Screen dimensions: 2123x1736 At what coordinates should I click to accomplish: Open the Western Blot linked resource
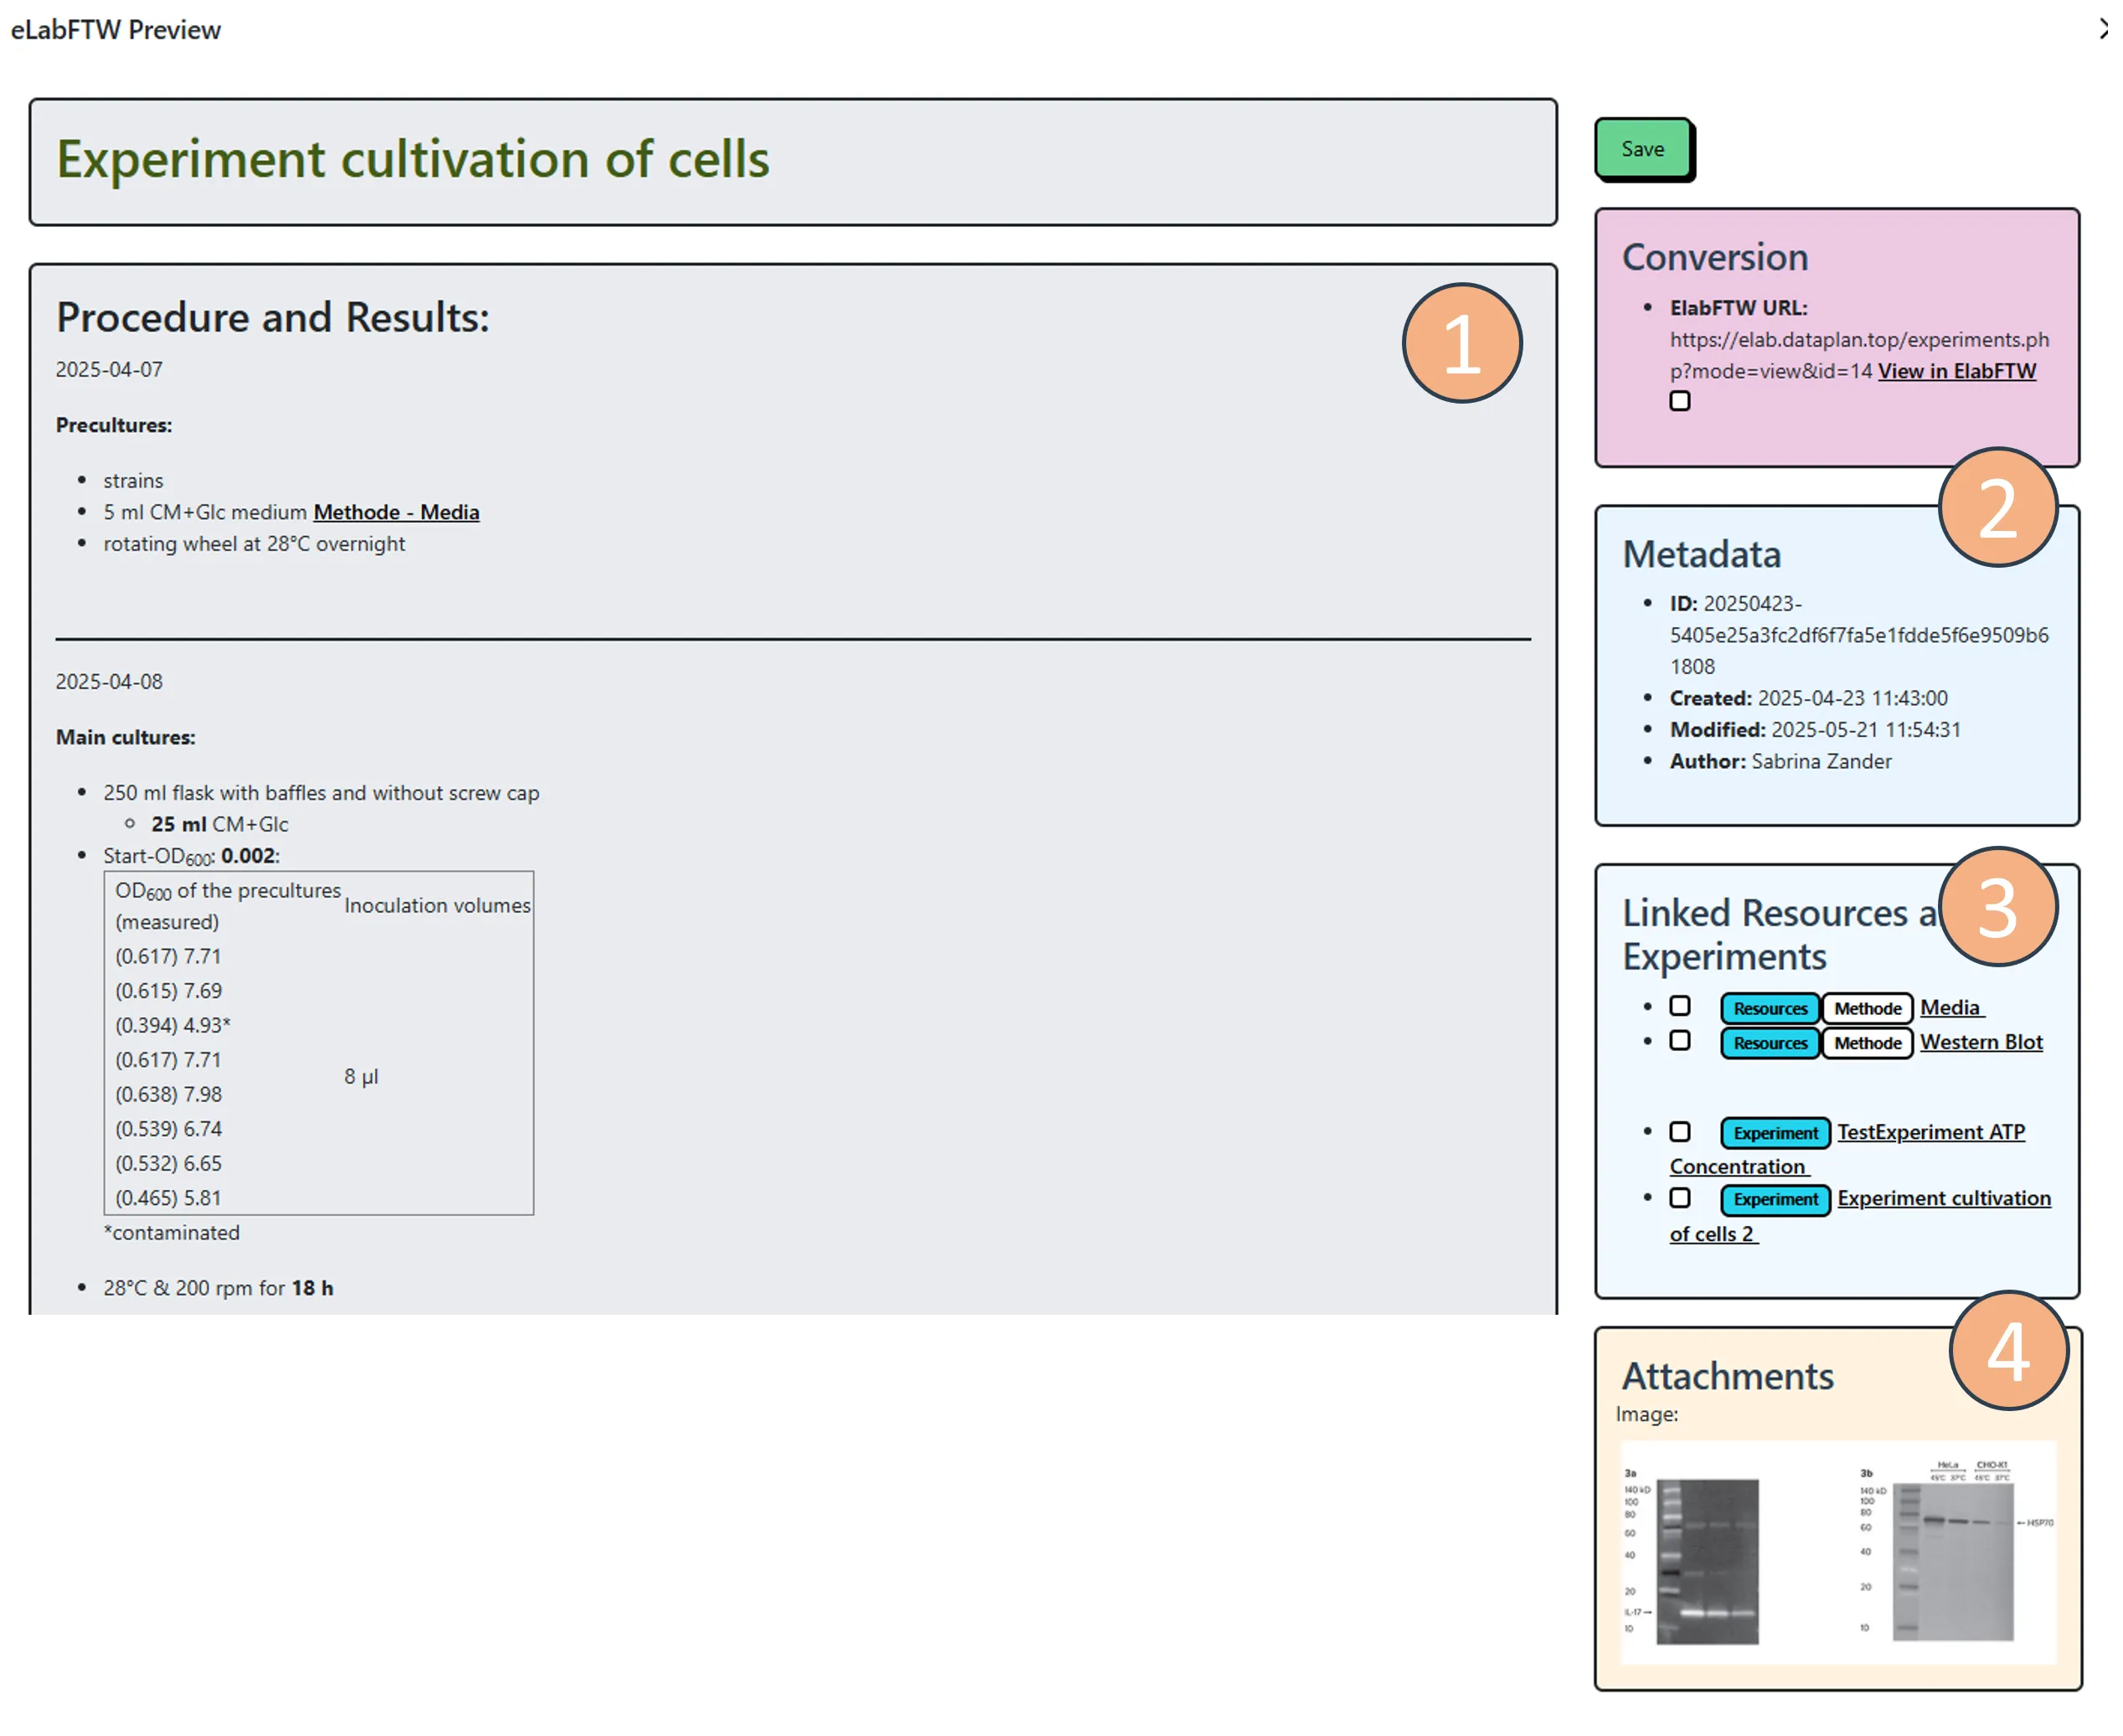click(x=1980, y=1042)
